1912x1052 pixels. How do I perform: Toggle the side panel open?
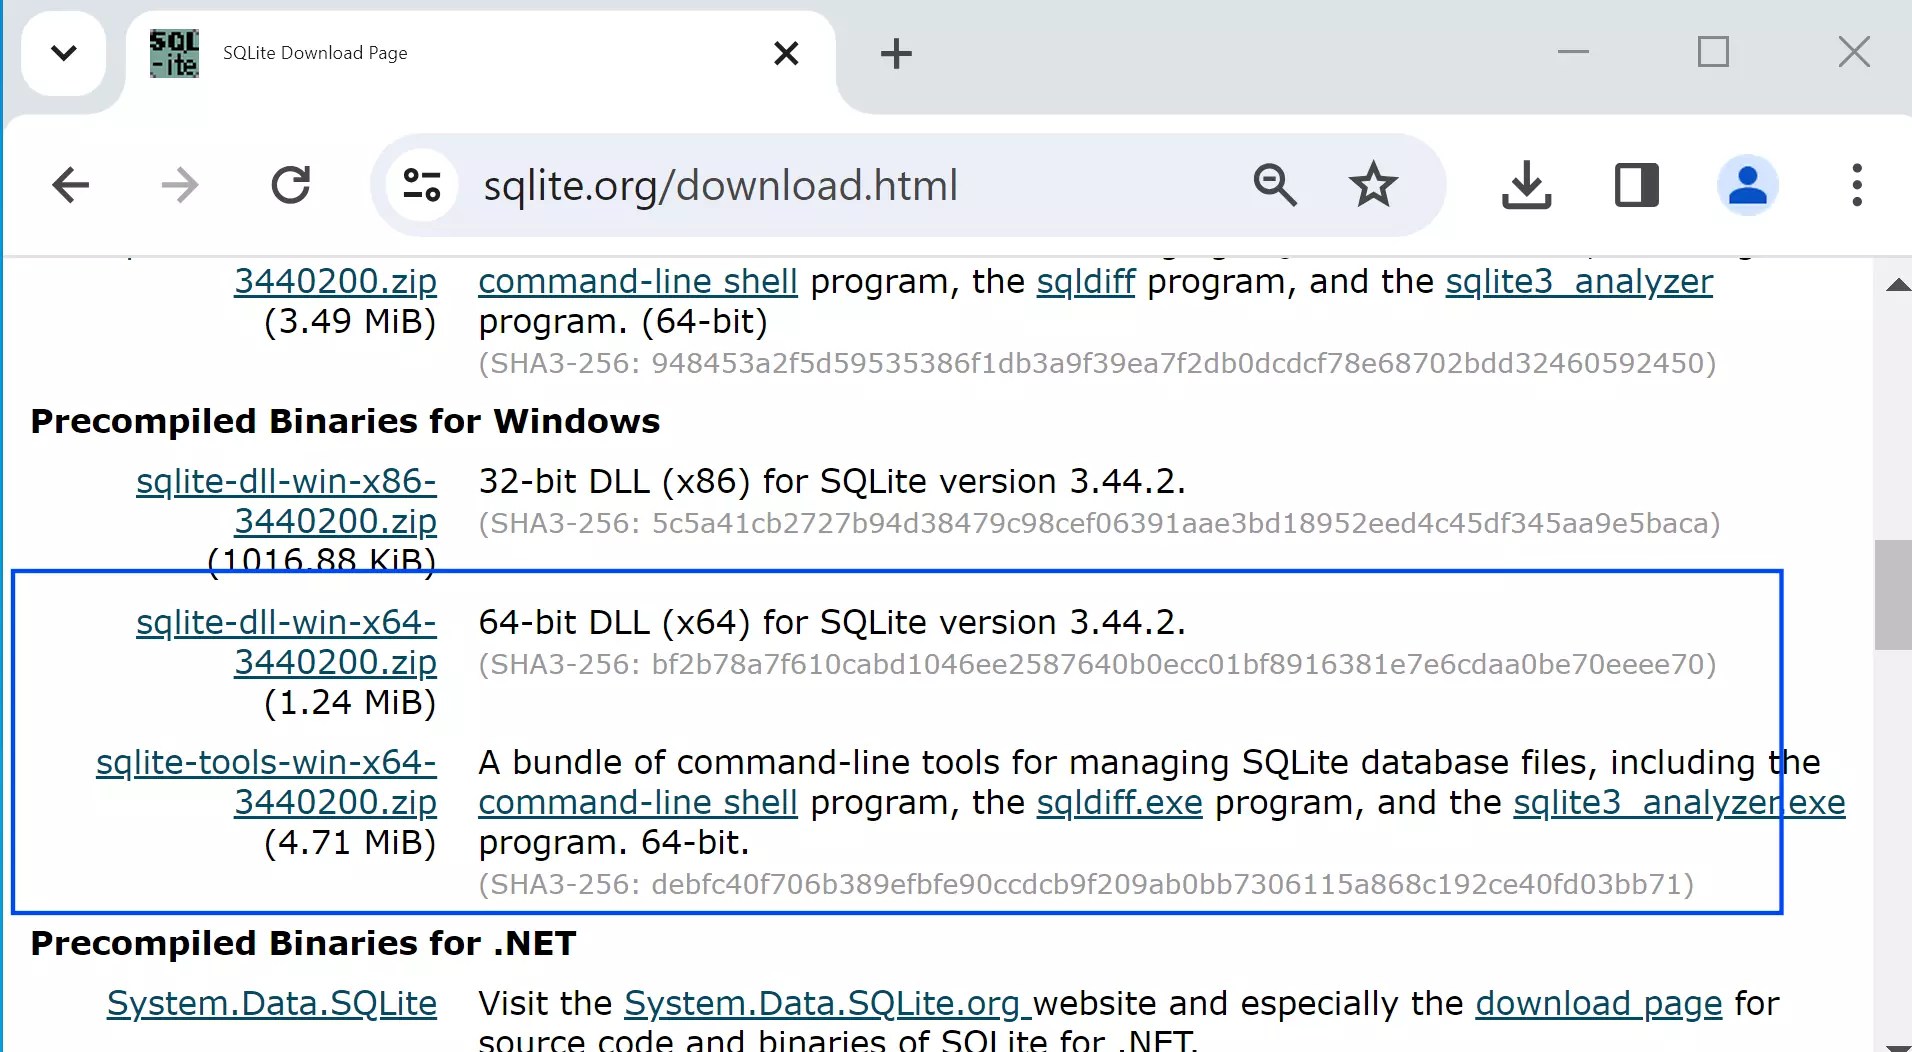(1636, 185)
